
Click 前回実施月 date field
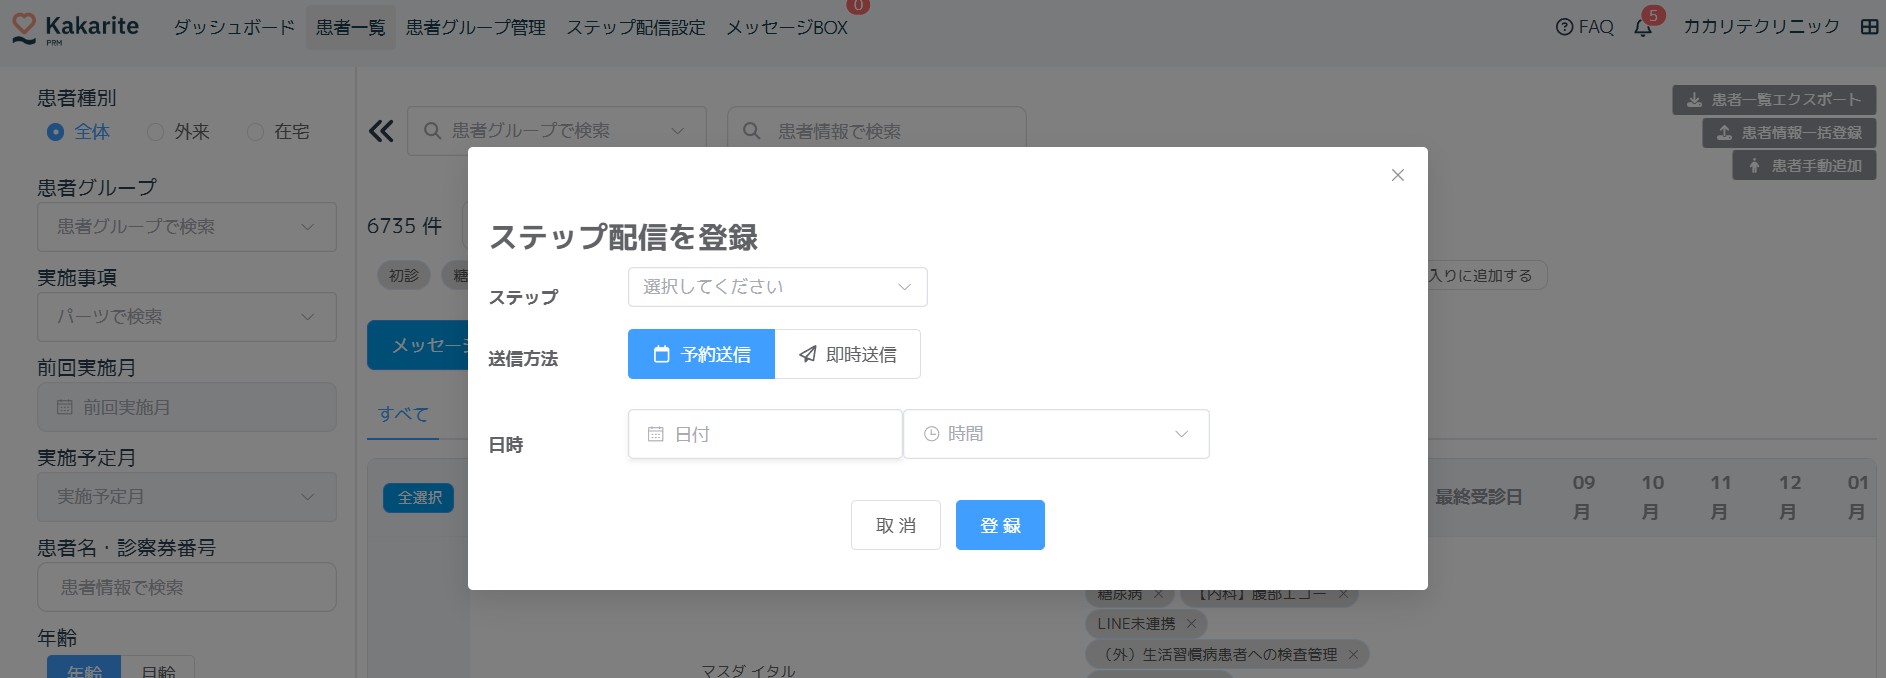coord(187,407)
